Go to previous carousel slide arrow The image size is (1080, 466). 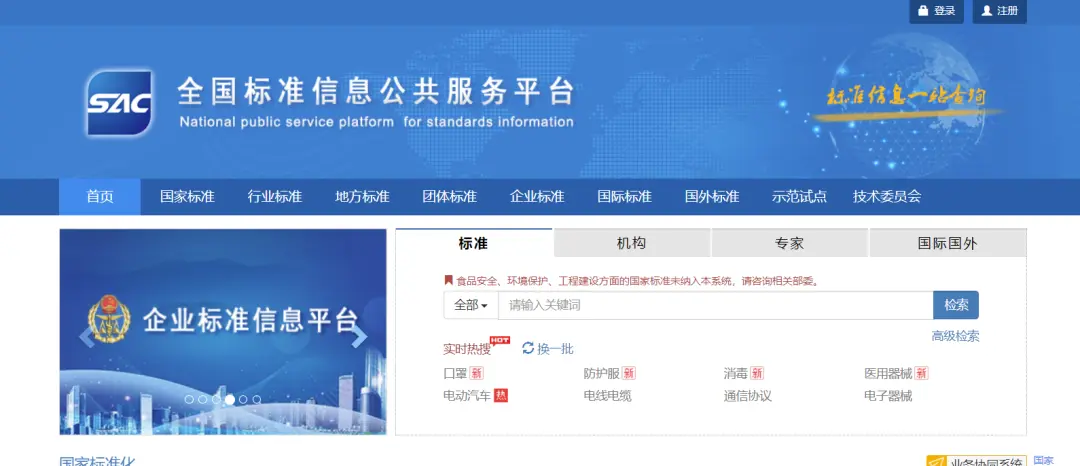click(x=86, y=337)
